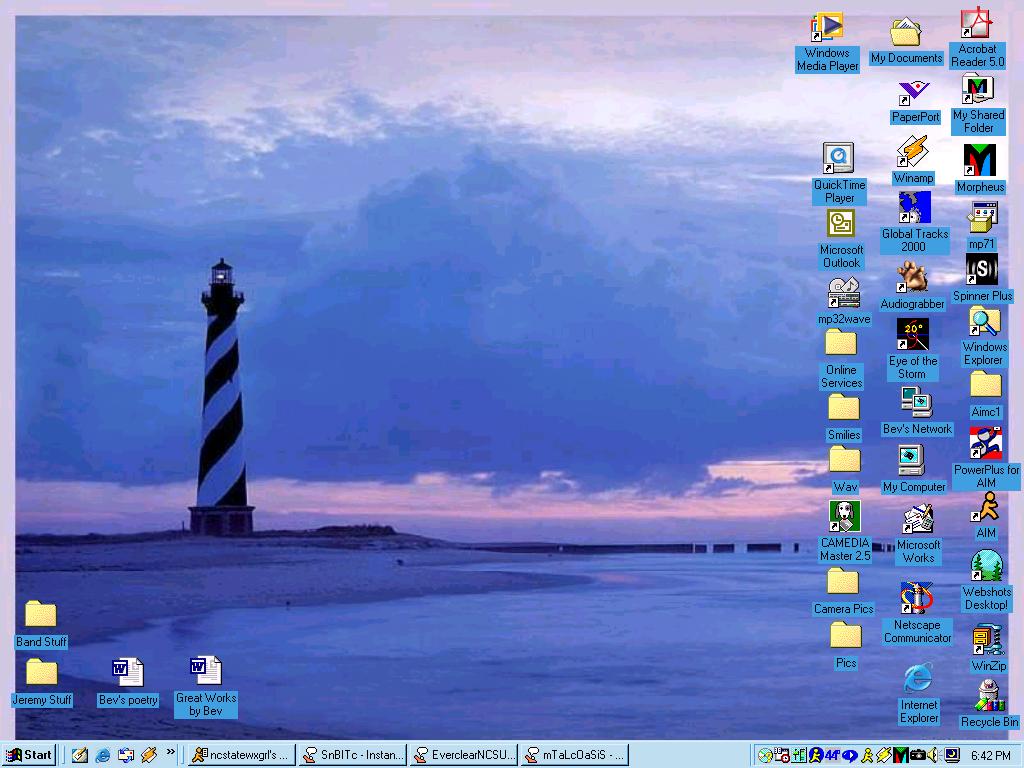Expand the Quick Launch overflow chevron
Image resolution: width=1024 pixels, height=768 pixels.
[171, 752]
